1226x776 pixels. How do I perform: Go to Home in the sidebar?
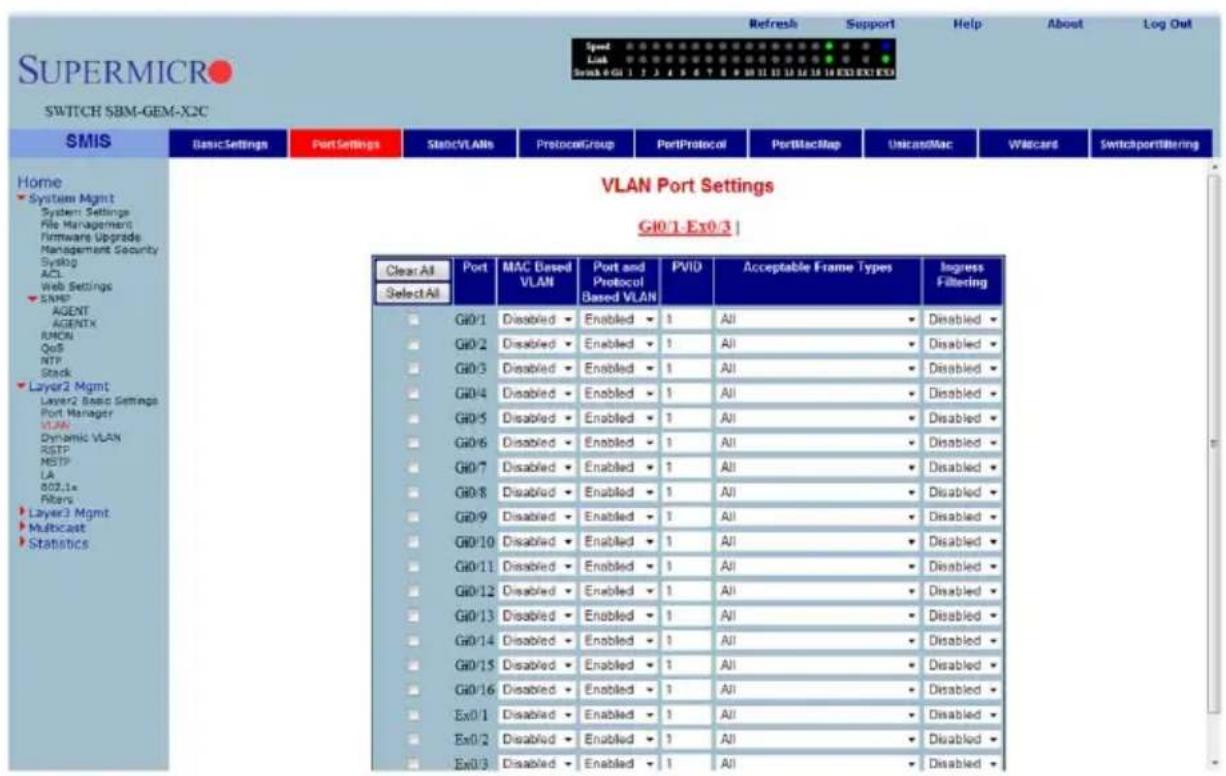pos(39,183)
